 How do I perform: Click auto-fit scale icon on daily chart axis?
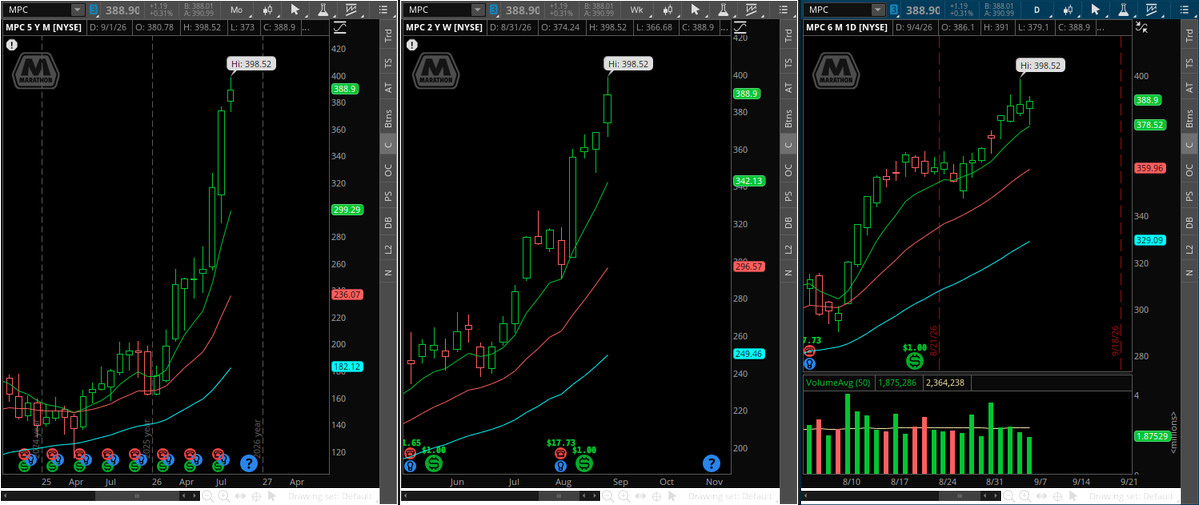tap(1142, 27)
